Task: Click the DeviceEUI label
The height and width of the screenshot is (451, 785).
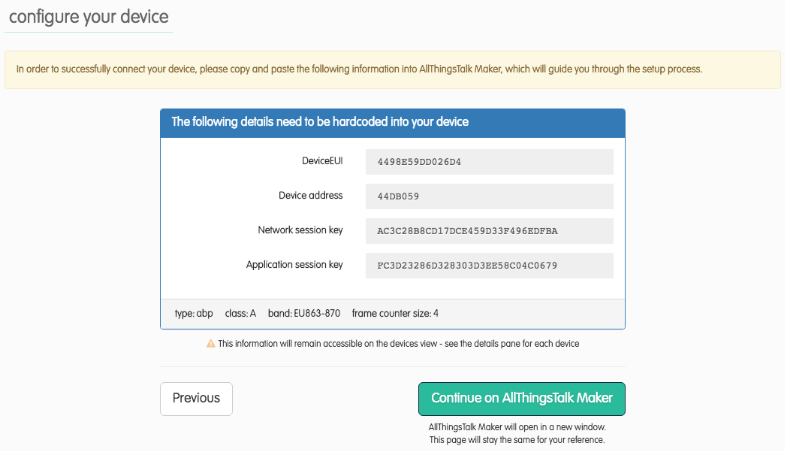Action: 322,161
